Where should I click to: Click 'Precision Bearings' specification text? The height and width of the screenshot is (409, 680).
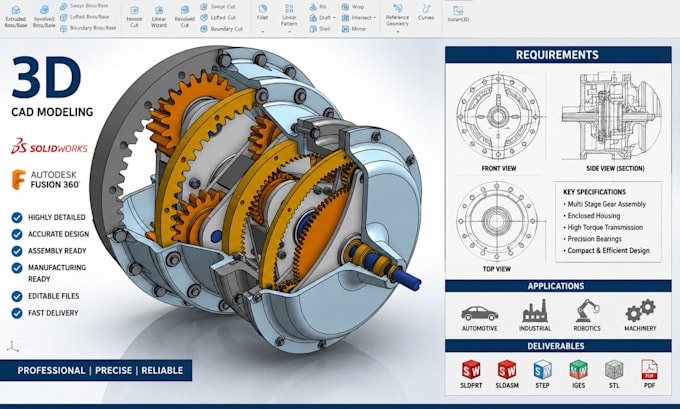click(595, 239)
